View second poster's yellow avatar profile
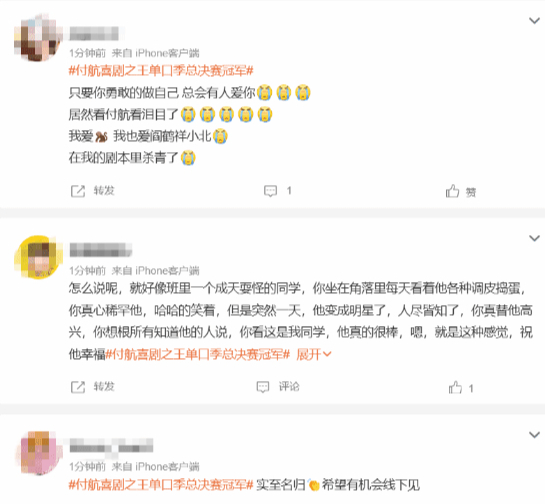Image resolution: width=545 pixels, height=504 pixels. pos(38,257)
